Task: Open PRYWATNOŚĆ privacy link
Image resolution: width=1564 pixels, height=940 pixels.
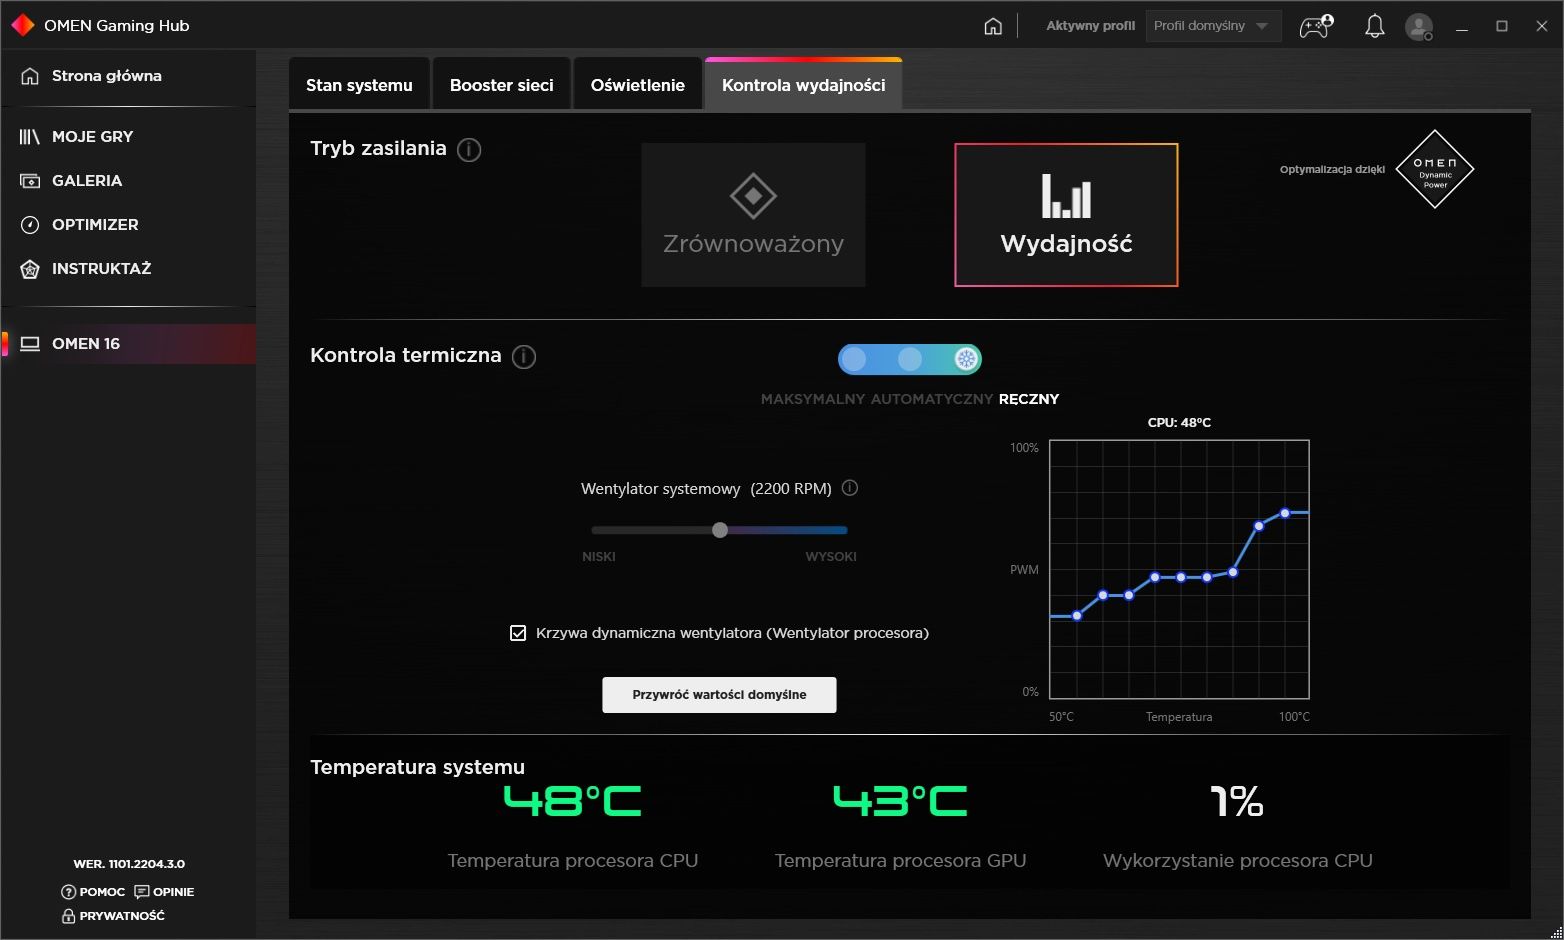Action: click(113, 916)
